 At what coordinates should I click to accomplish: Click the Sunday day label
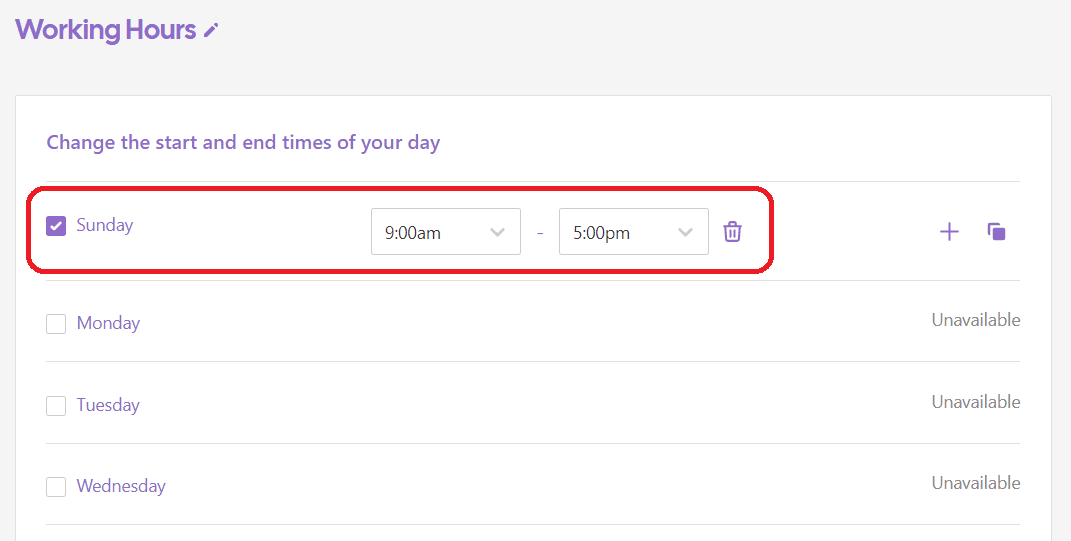(x=105, y=225)
